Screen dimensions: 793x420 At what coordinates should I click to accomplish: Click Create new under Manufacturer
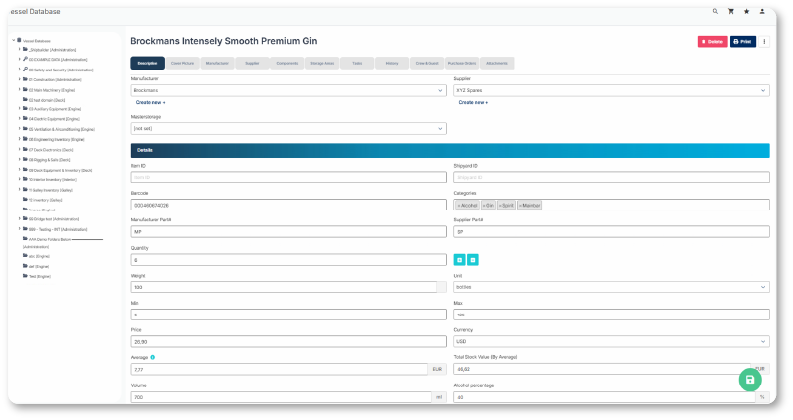coord(150,102)
